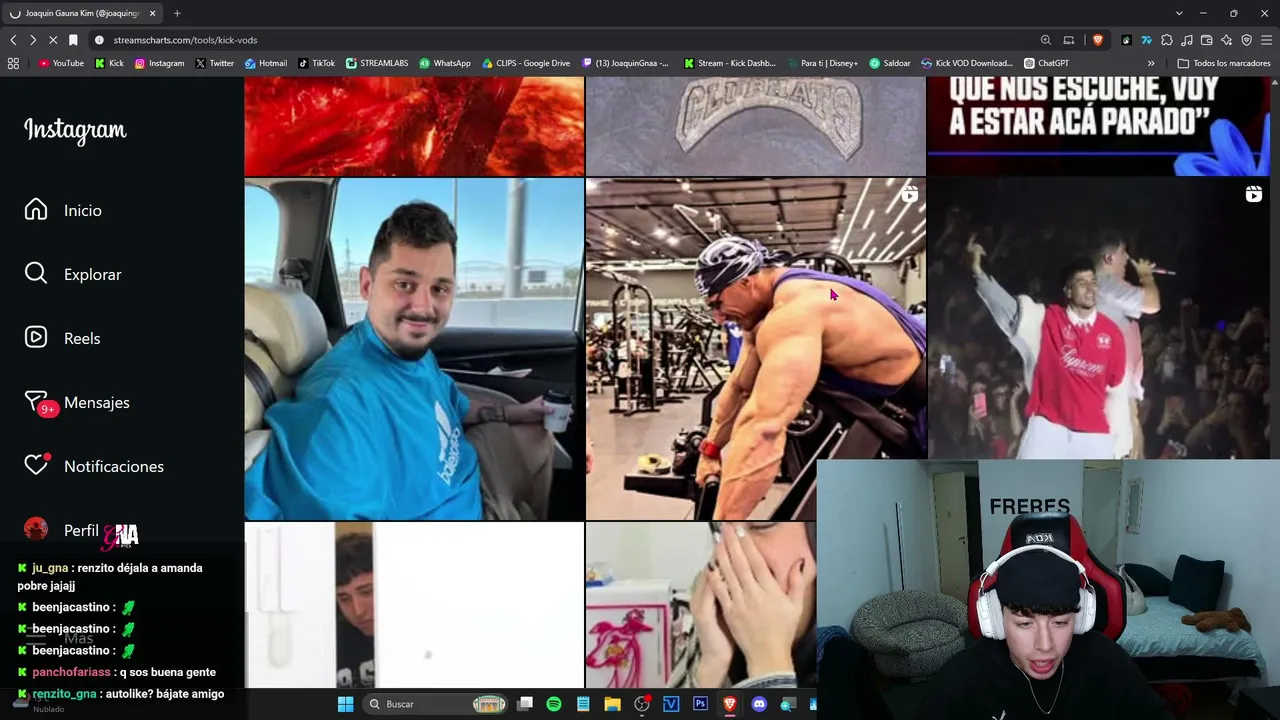Click Brave browser taskbar icon
The height and width of the screenshot is (720, 1280).
(730, 704)
